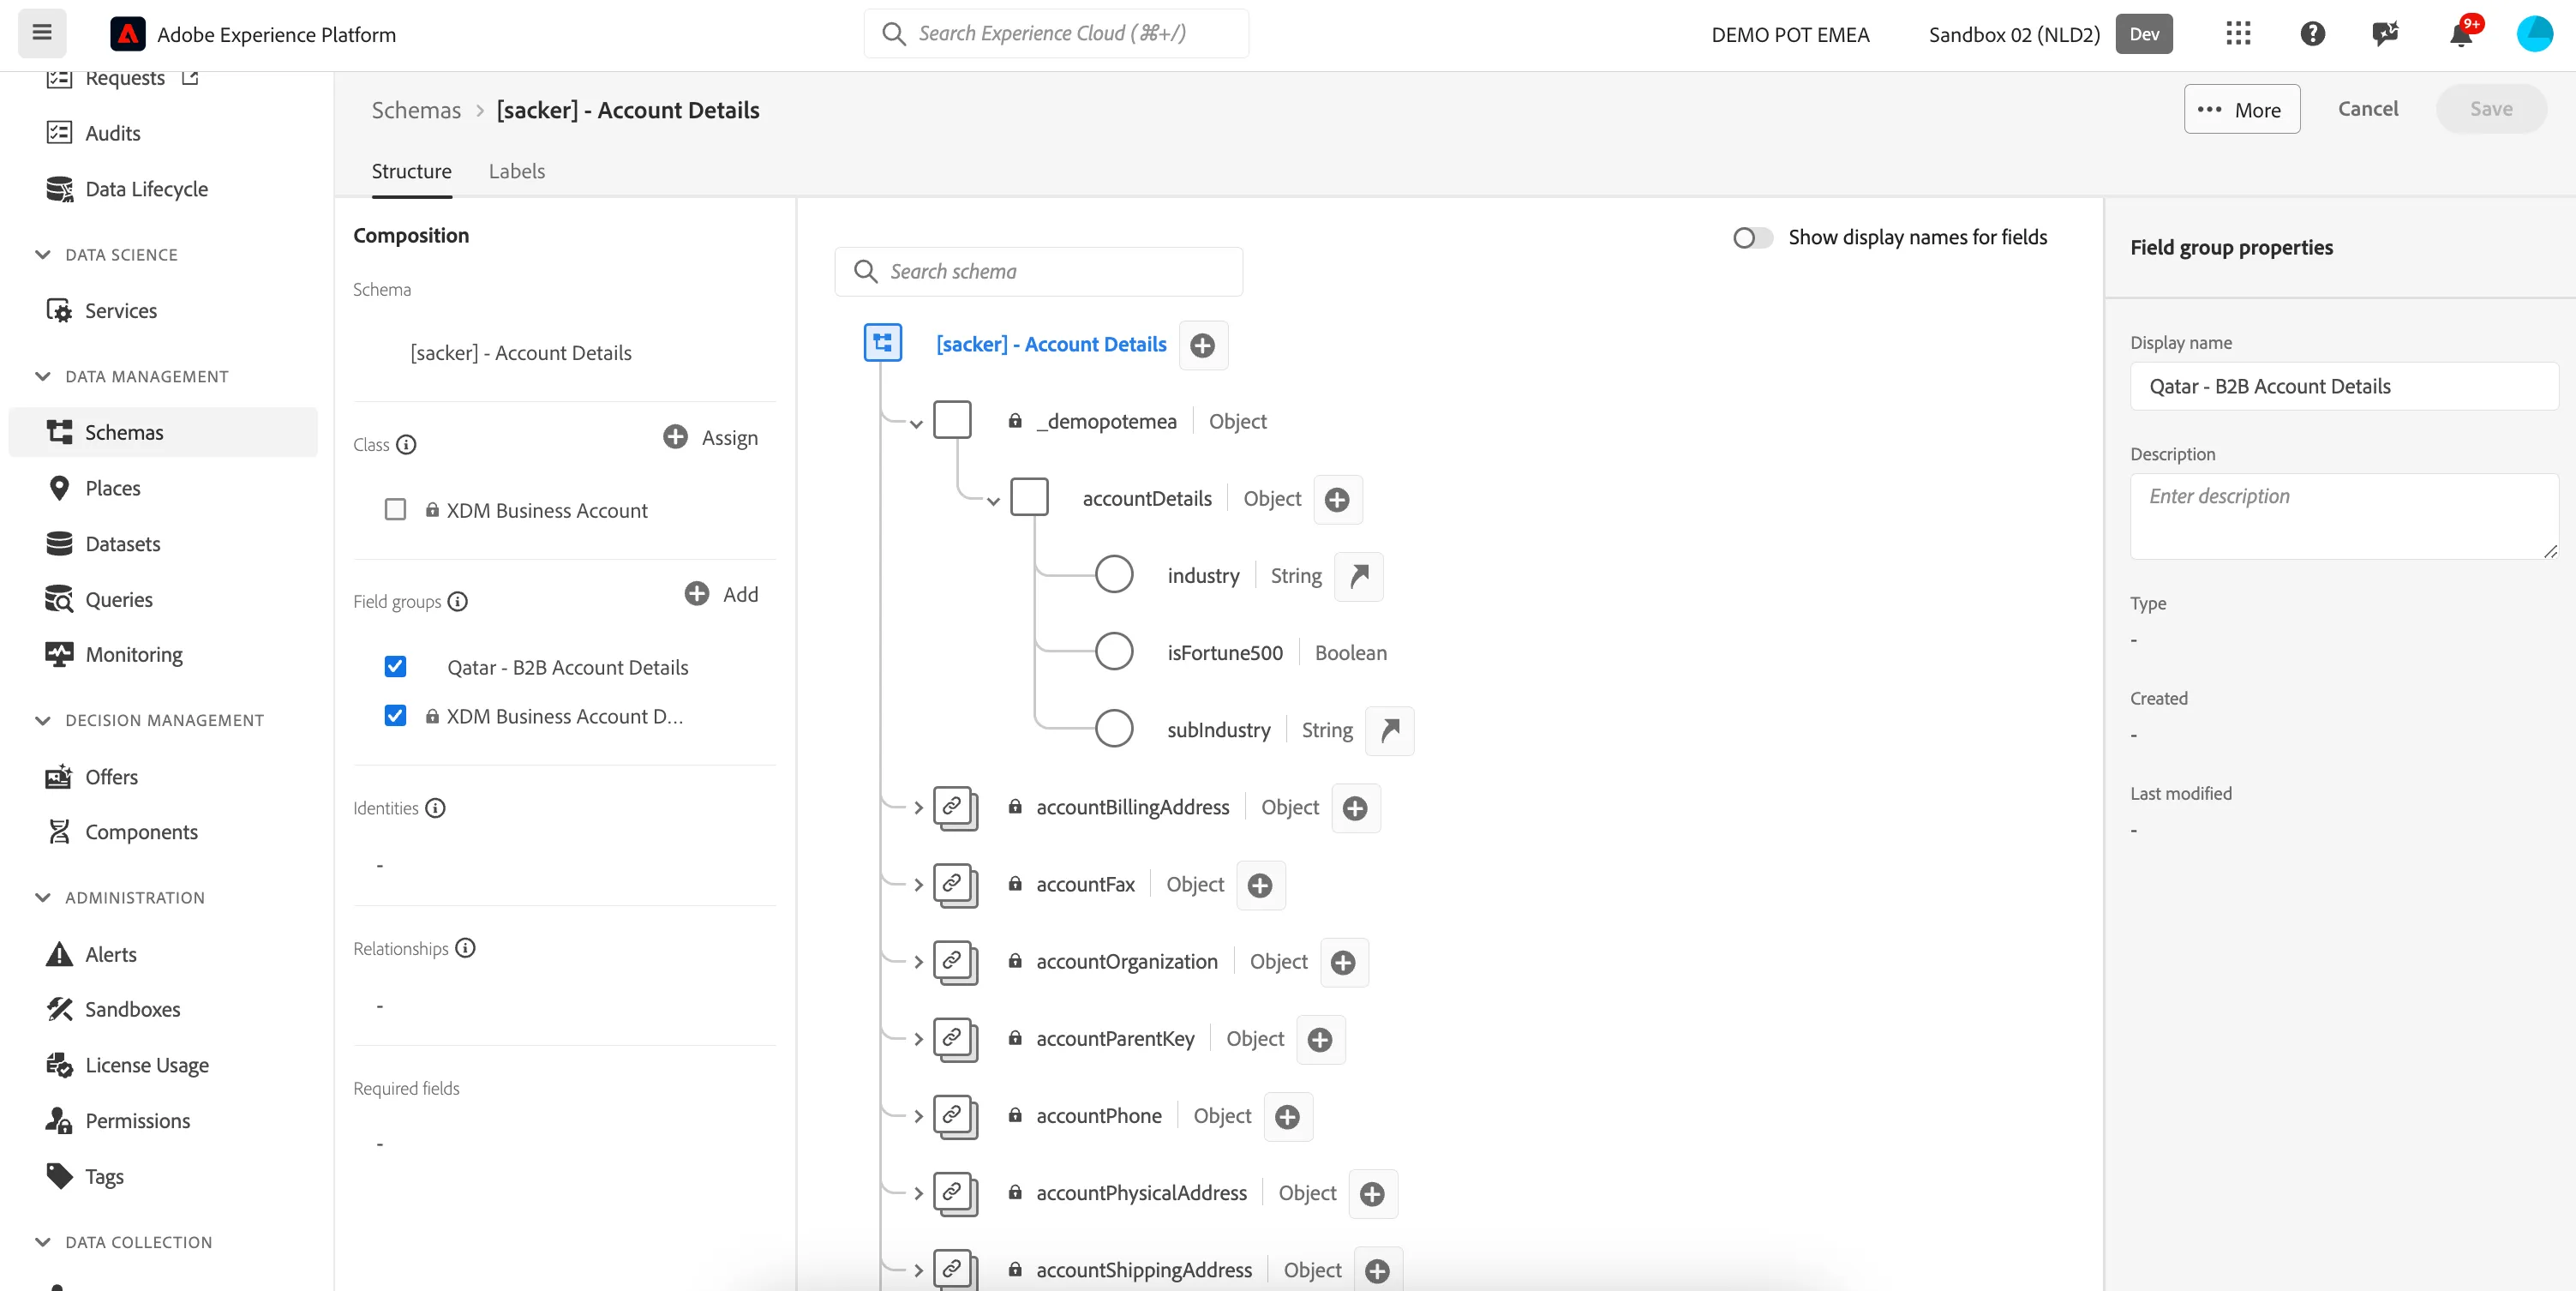Add field to accountBillingAddress with plus icon

1355,808
